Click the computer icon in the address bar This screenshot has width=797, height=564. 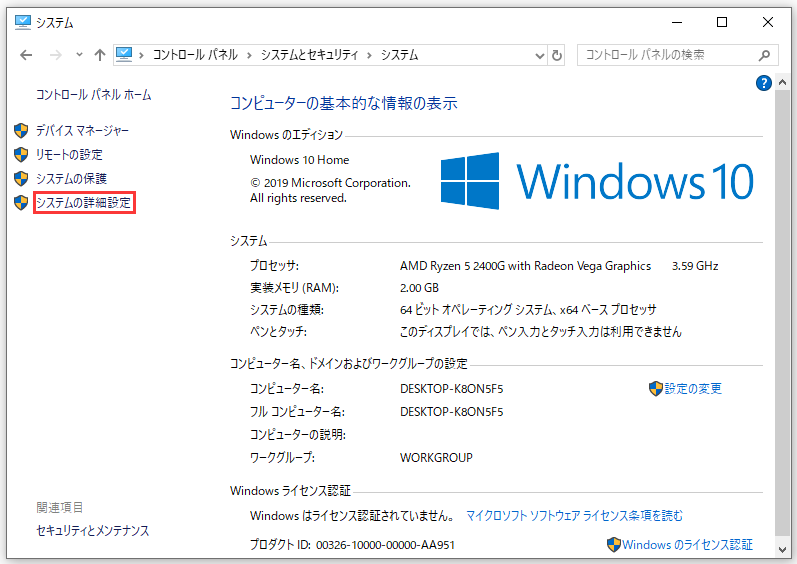tap(124, 55)
